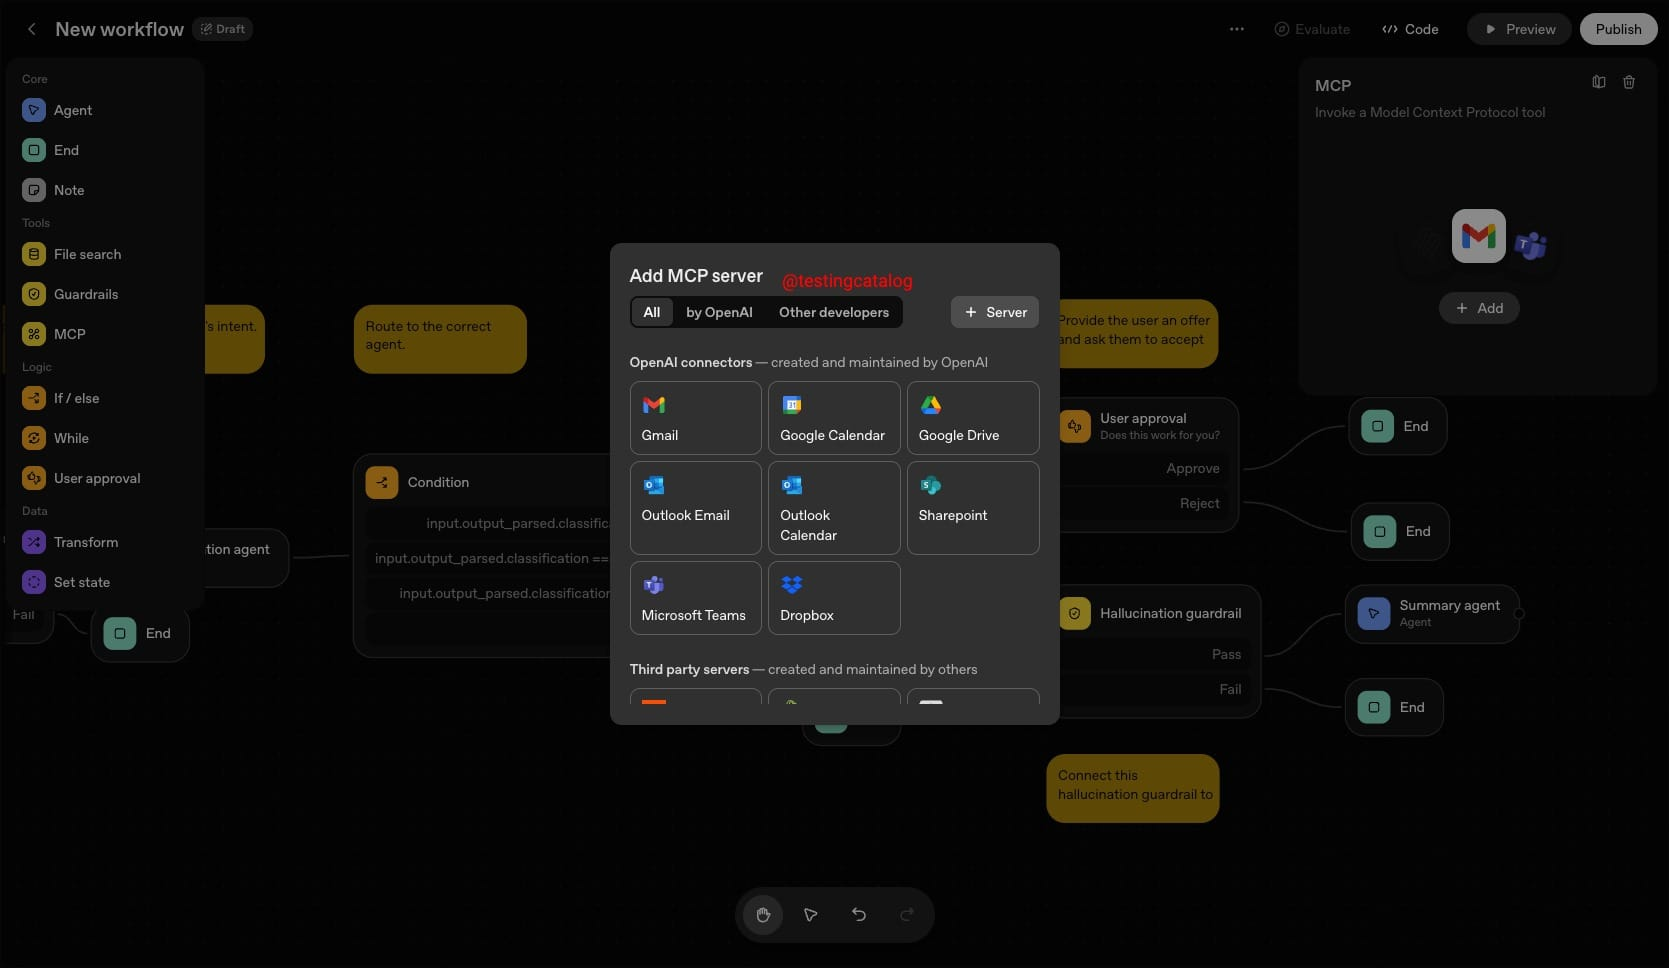Screen dimensions: 1669x968
Task: Delete the MCP node via trash icon
Action: click(1629, 82)
